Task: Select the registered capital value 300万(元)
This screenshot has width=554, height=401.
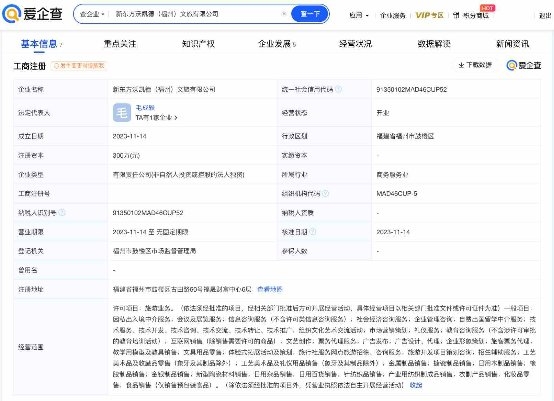Action: click(x=126, y=155)
